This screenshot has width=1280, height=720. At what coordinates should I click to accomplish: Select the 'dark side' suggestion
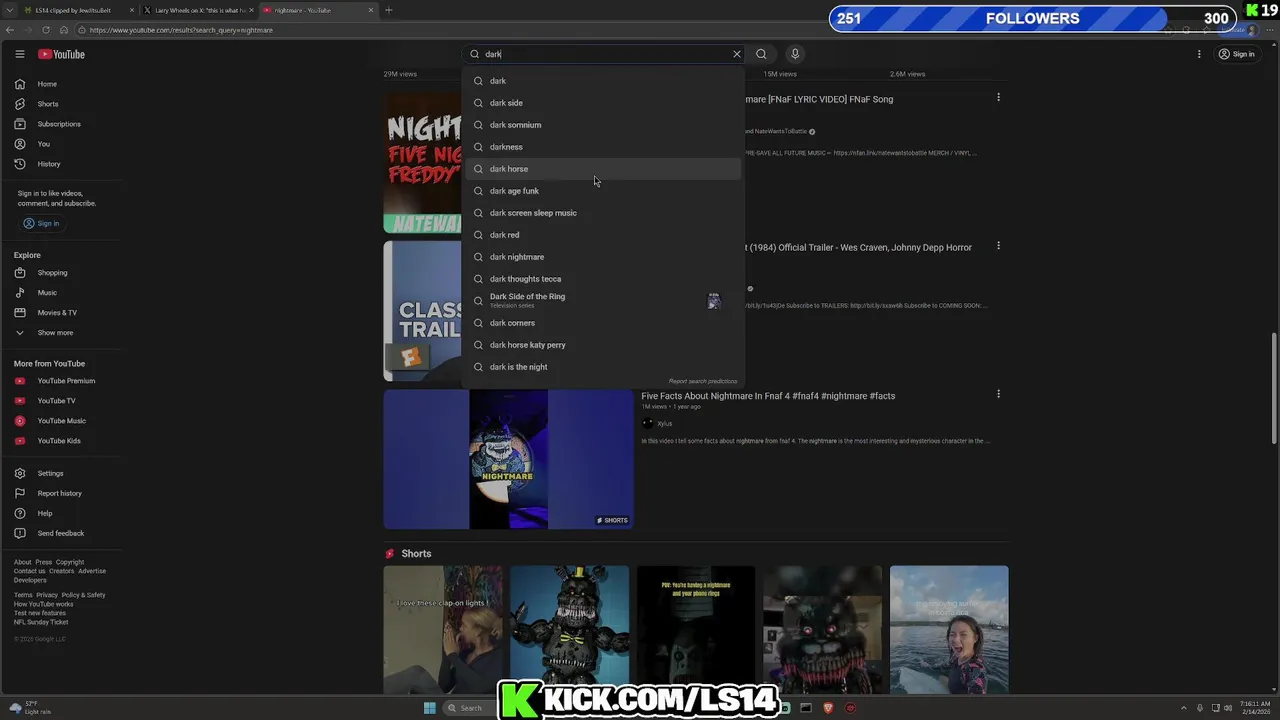603,103
